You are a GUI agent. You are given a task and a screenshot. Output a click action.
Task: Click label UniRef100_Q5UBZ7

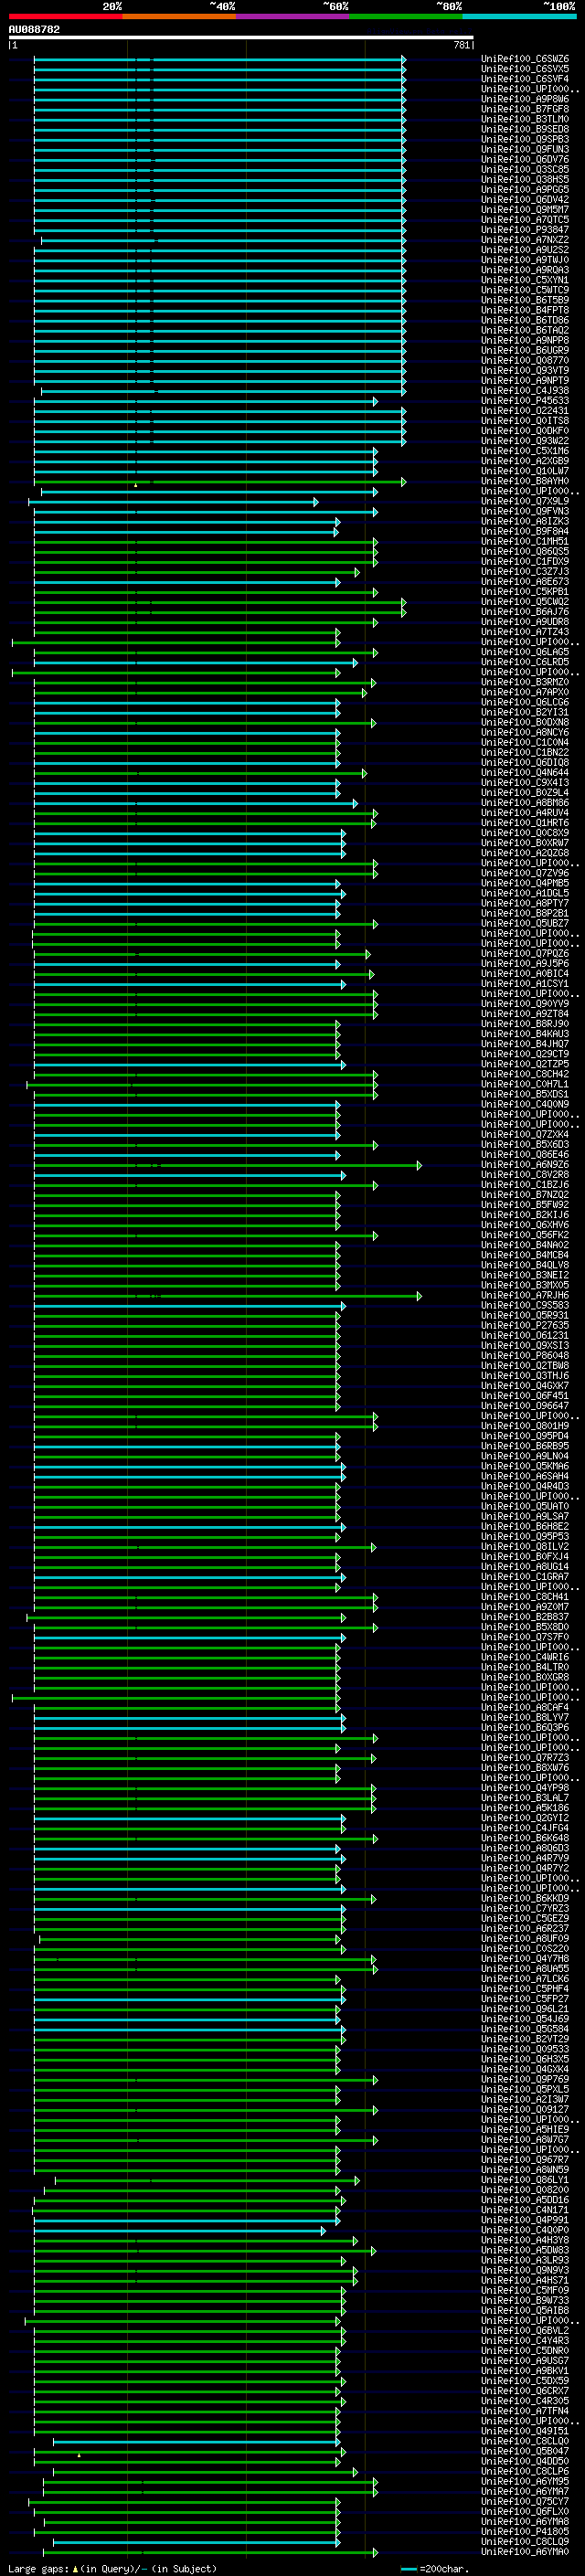coord(525,923)
